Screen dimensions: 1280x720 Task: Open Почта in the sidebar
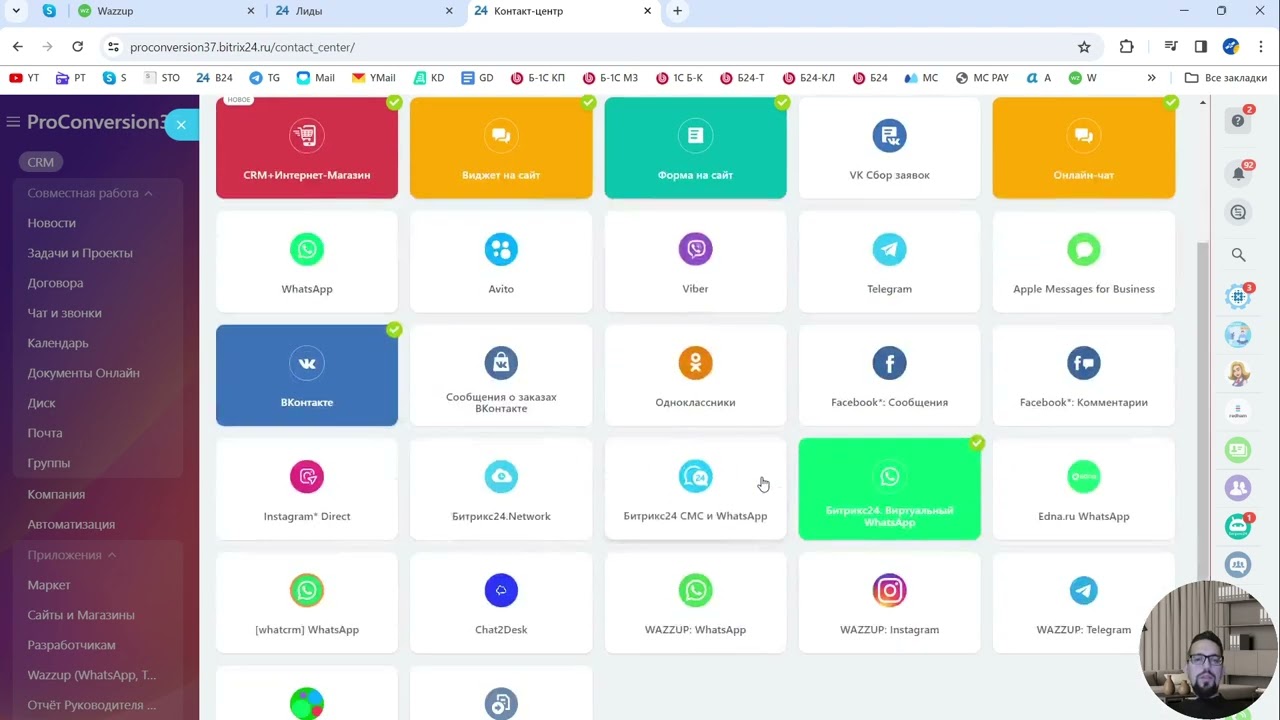(x=45, y=433)
